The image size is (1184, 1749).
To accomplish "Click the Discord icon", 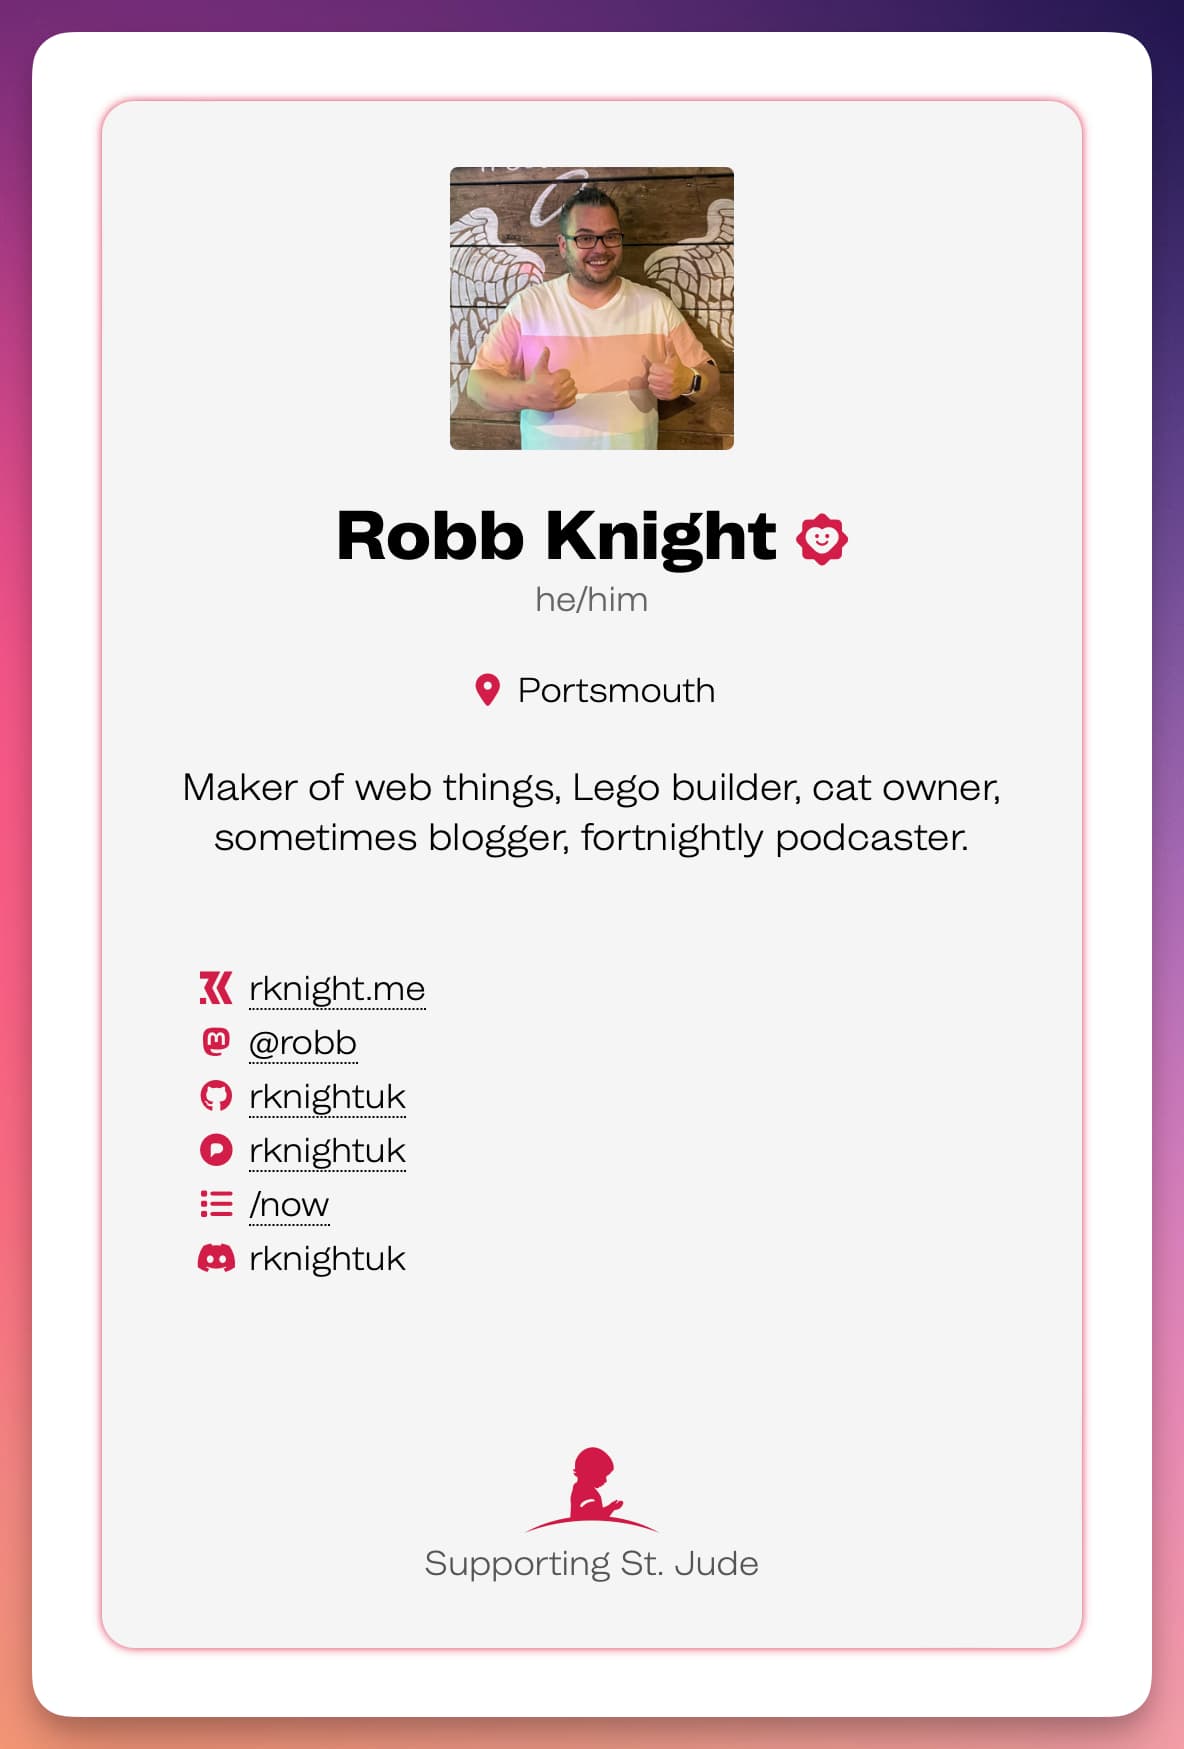I will (x=216, y=1258).
